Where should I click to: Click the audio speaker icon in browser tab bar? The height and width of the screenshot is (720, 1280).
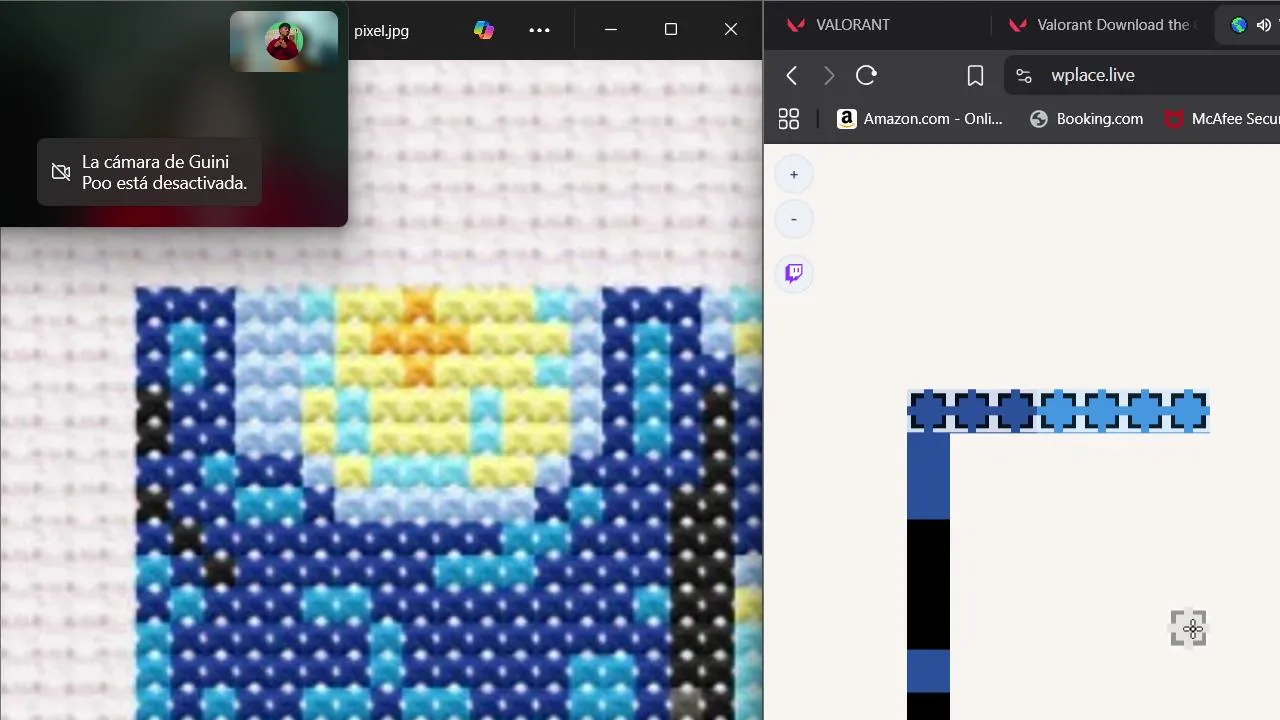(x=1262, y=25)
